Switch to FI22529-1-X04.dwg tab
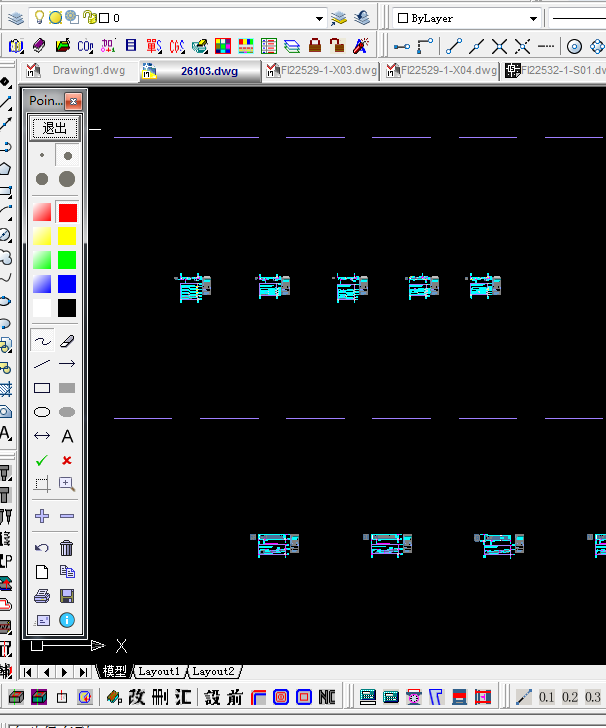 click(x=441, y=71)
